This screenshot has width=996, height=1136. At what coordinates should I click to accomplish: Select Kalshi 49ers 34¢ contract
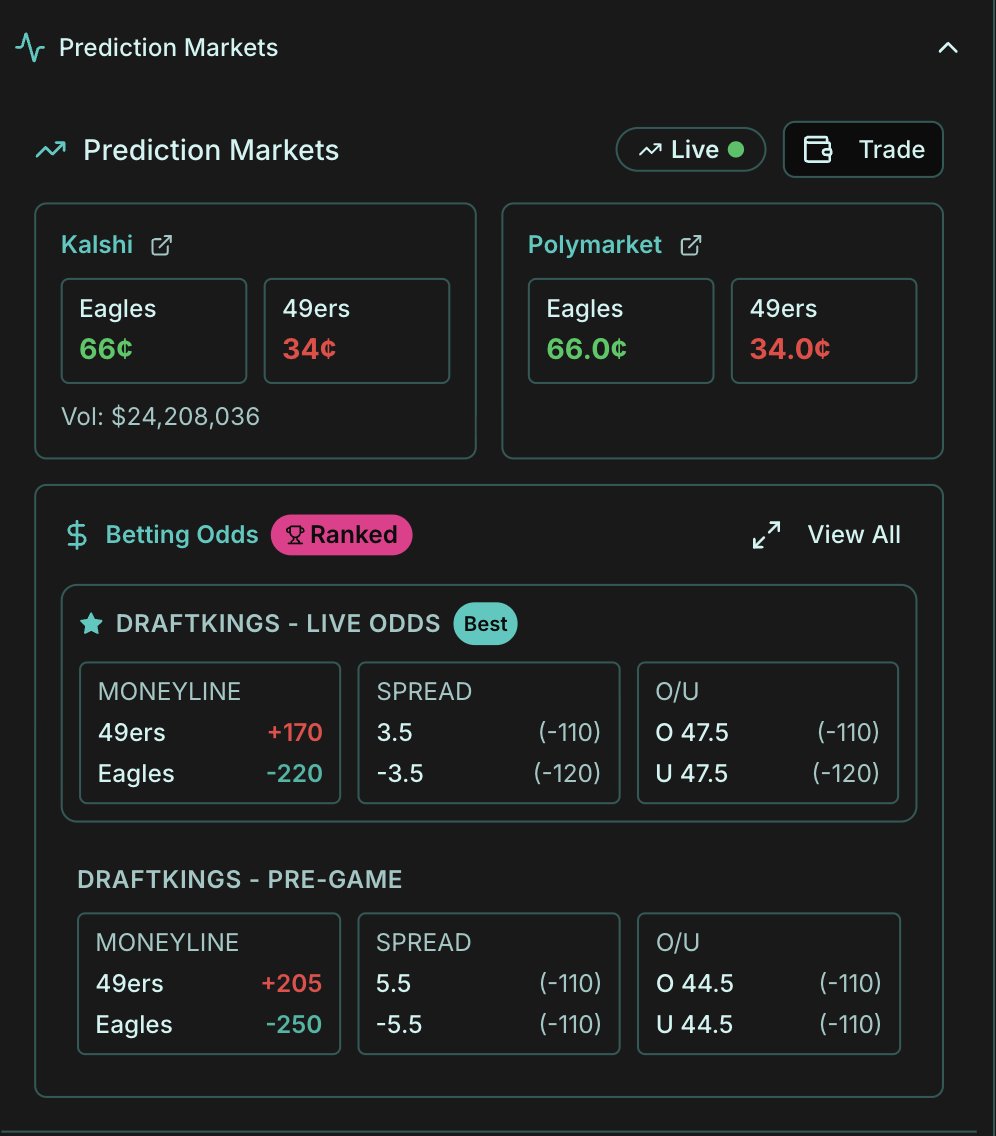(x=356, y=331)
